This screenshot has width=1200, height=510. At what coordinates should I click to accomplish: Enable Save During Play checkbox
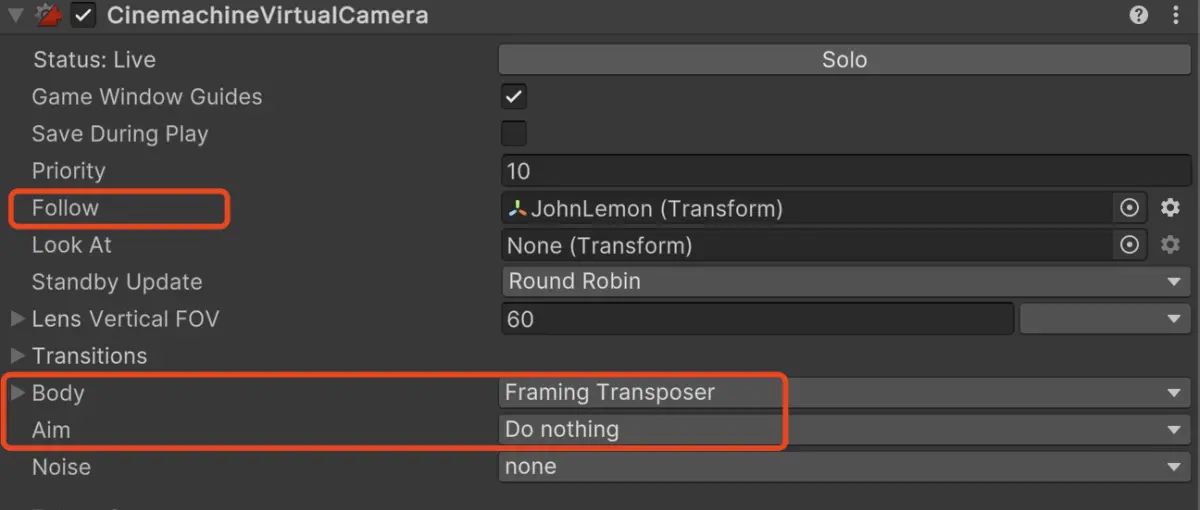pos(514,134)
